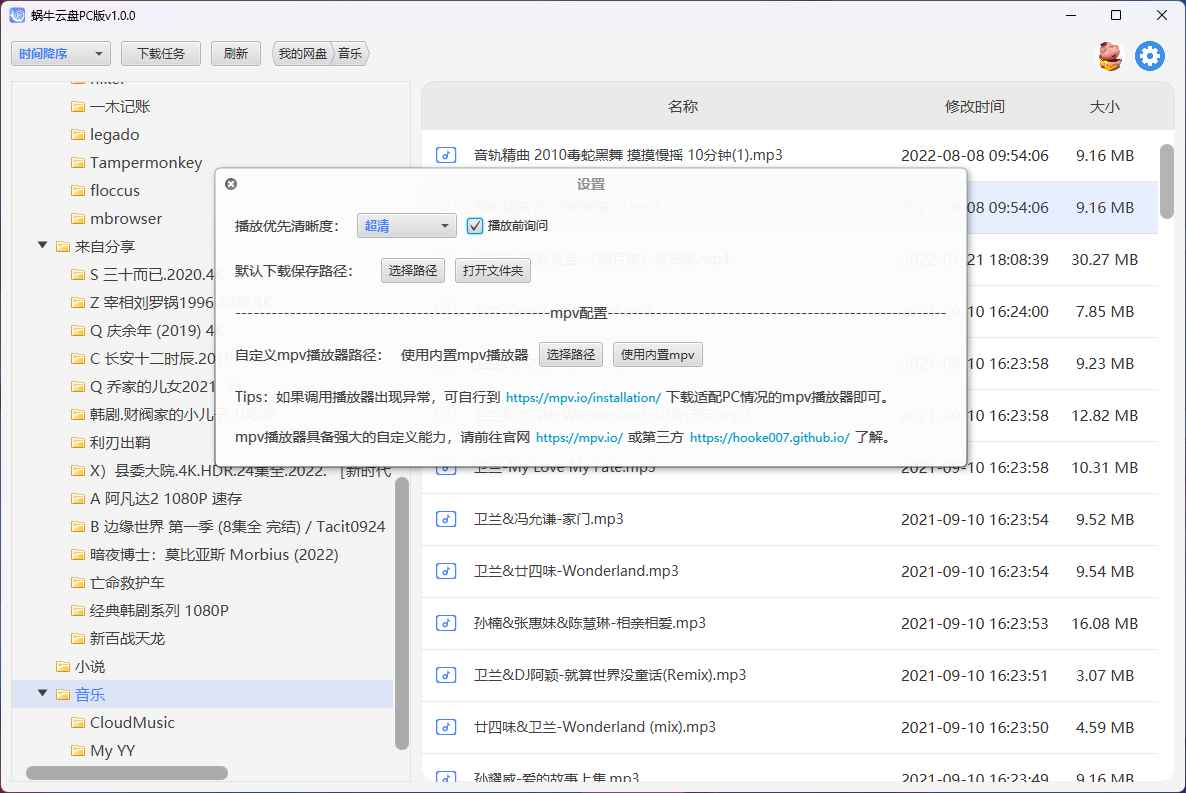This screenshot has height=793, width=1186.
Task: Uncheck the 播放前询问 checkbox
Action: pos(474,225)
